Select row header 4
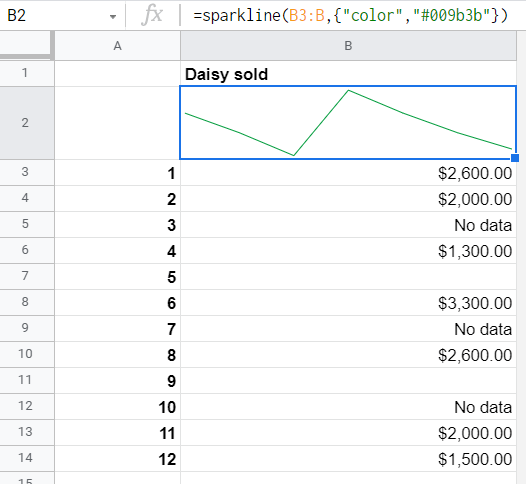526x484 pixels. 27,199
